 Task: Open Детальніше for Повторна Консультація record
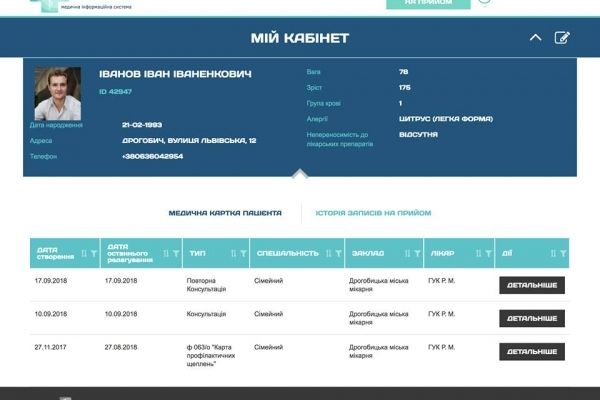click(x=532, y=285)
